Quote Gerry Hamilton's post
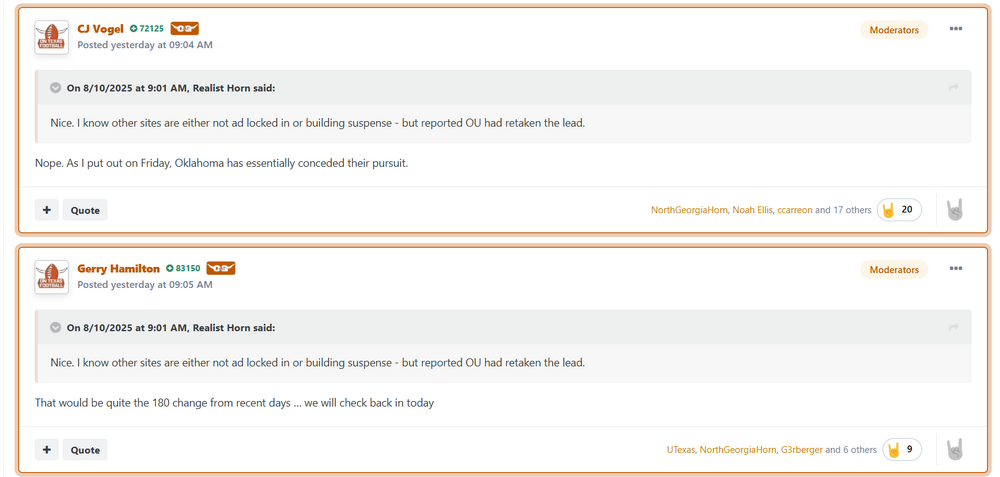1000x477 pixels. (x=85, y=450)
